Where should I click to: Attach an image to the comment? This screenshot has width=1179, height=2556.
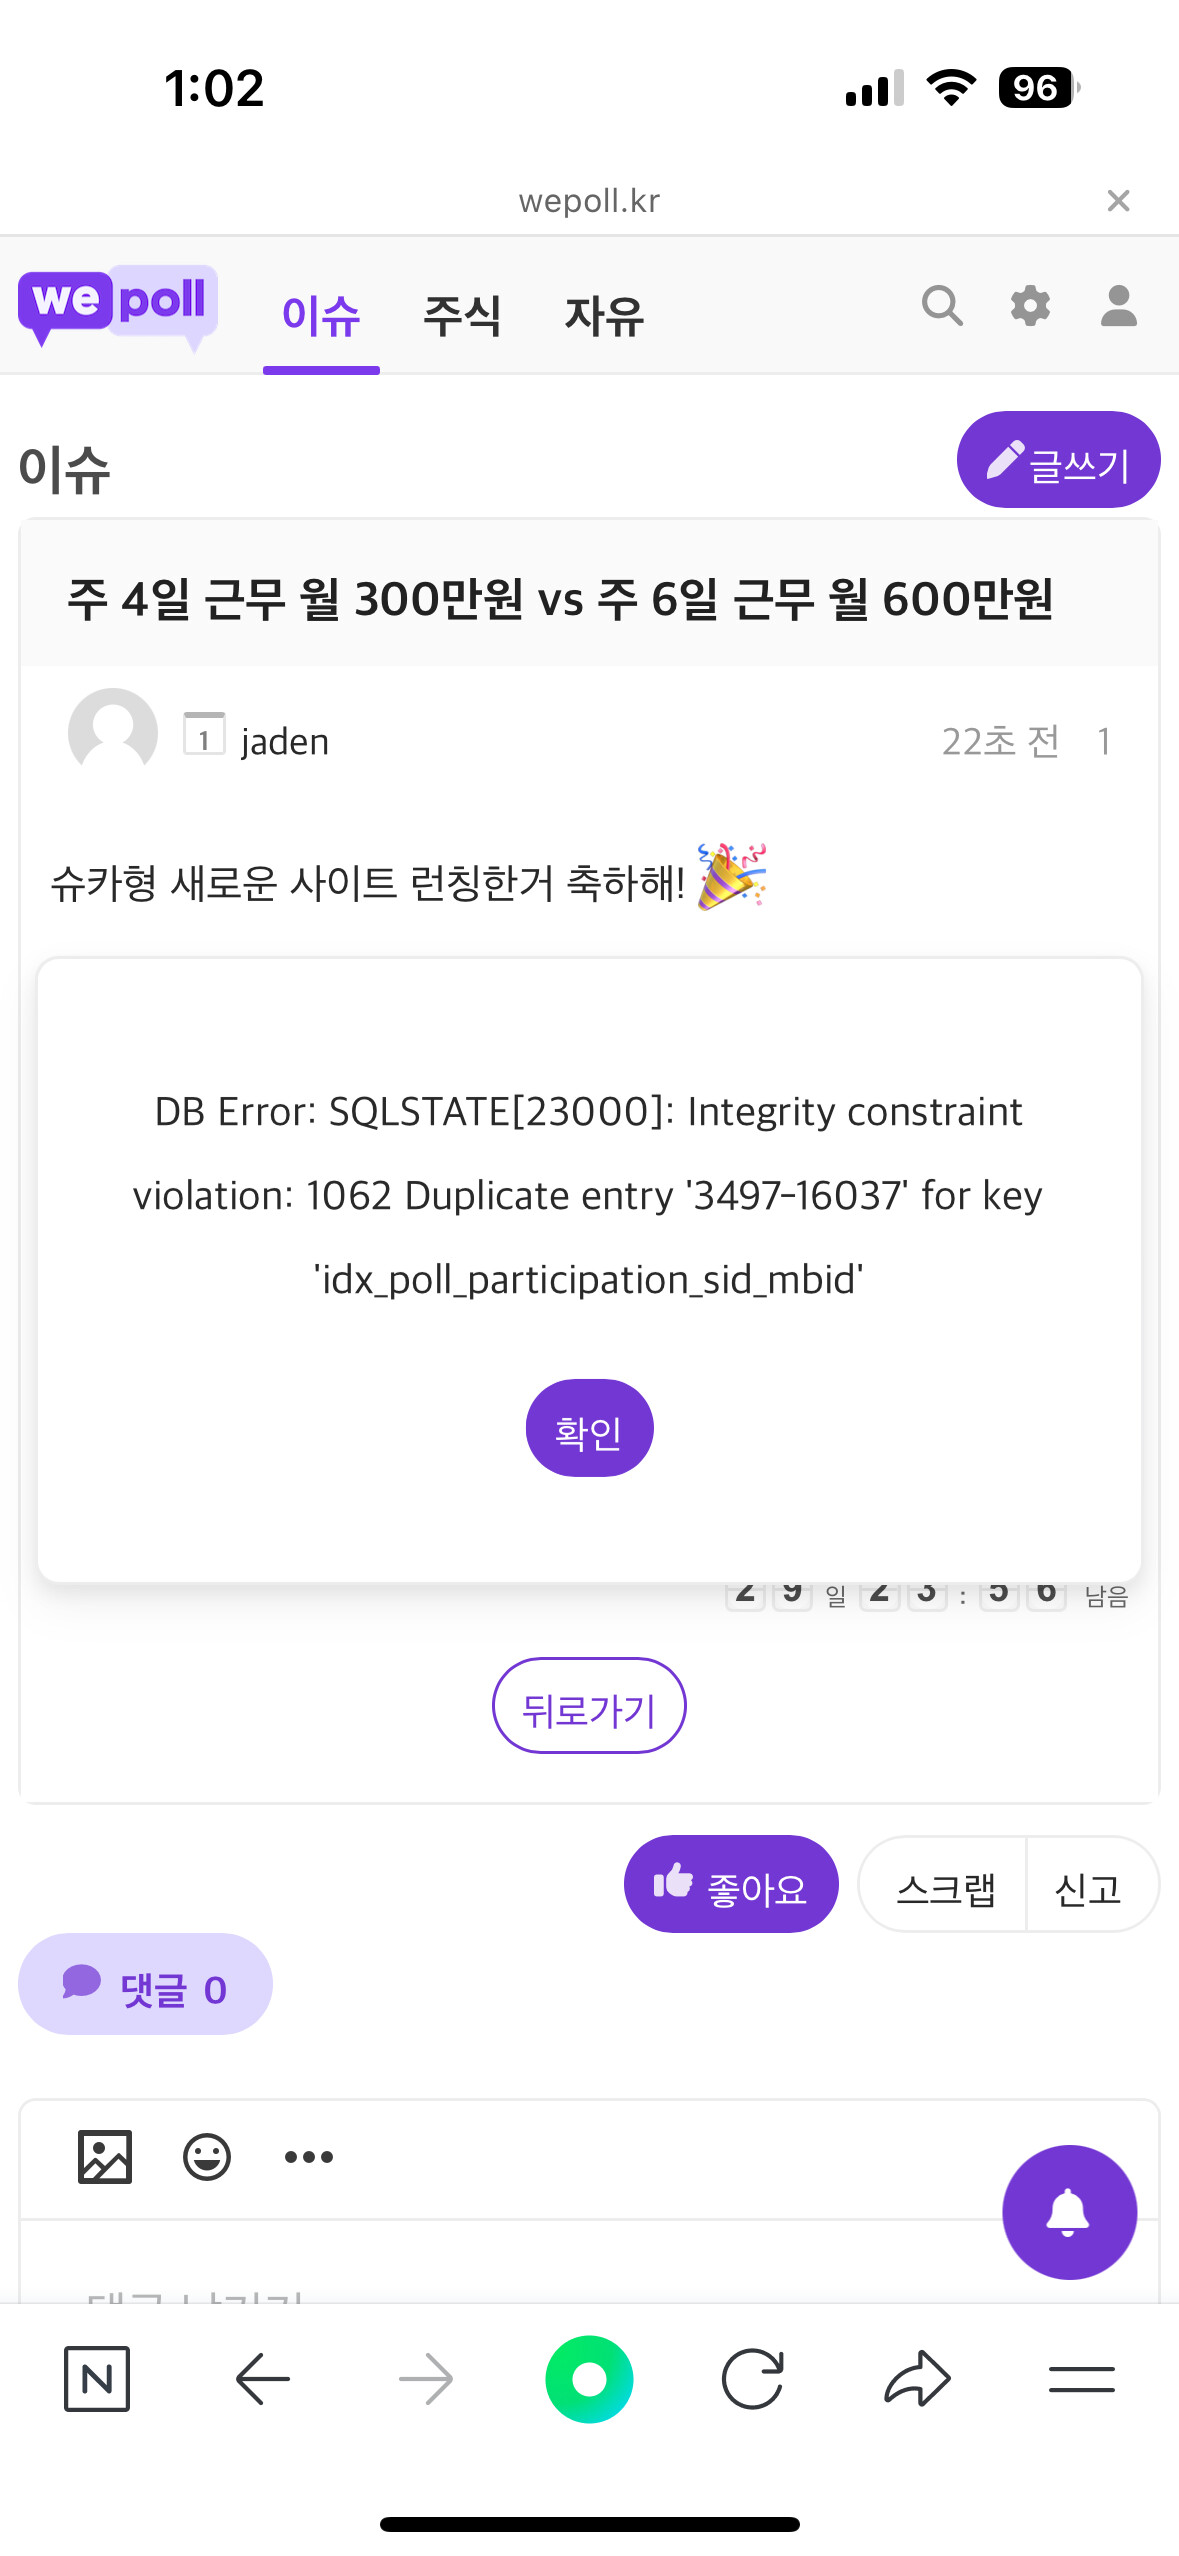pyautogui.click(x=105, y=2156)
